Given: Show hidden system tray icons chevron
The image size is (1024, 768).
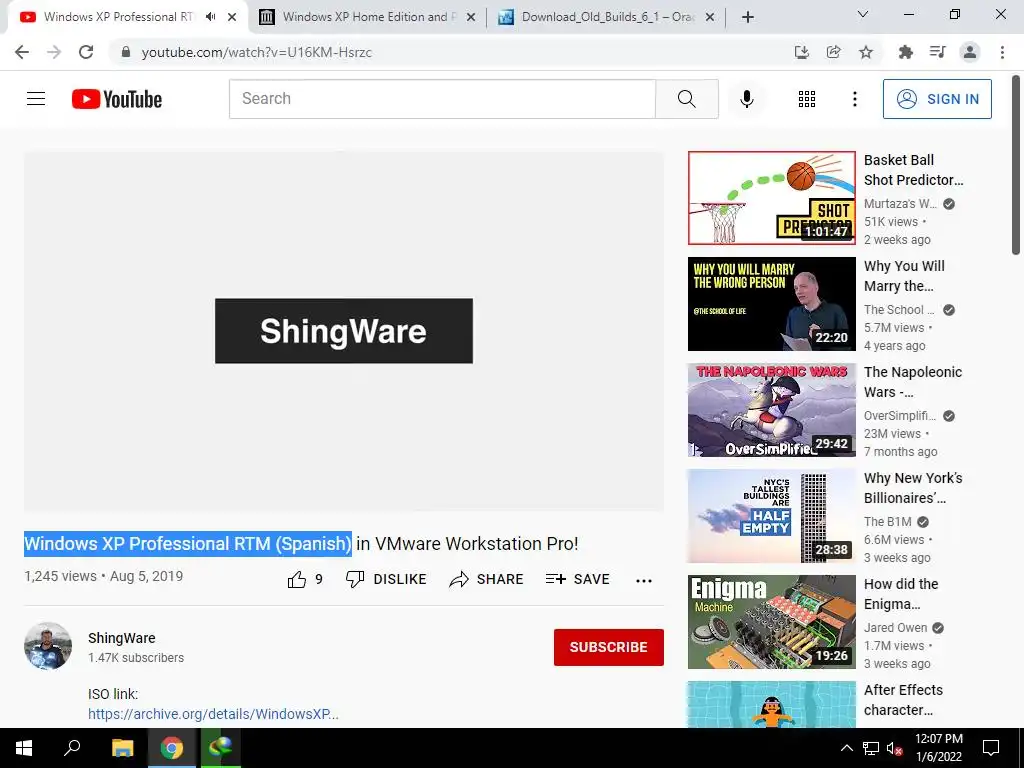Looking at the screenshot, I should (x=846, y=748).
